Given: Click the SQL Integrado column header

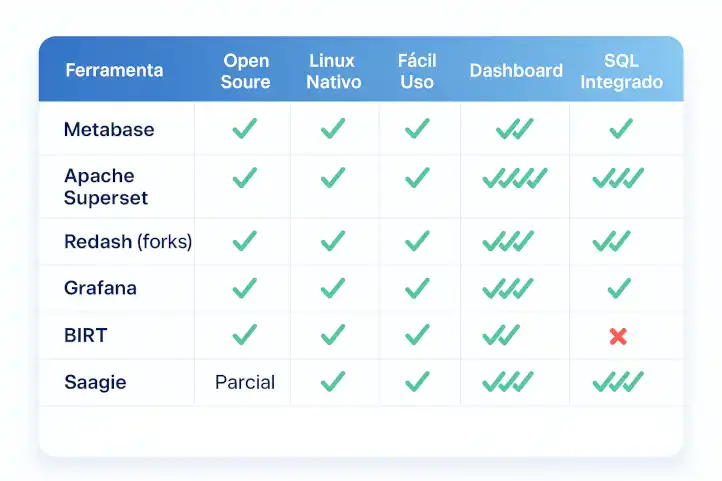Looking at the screenshot, I should click(x=621, y=71).
